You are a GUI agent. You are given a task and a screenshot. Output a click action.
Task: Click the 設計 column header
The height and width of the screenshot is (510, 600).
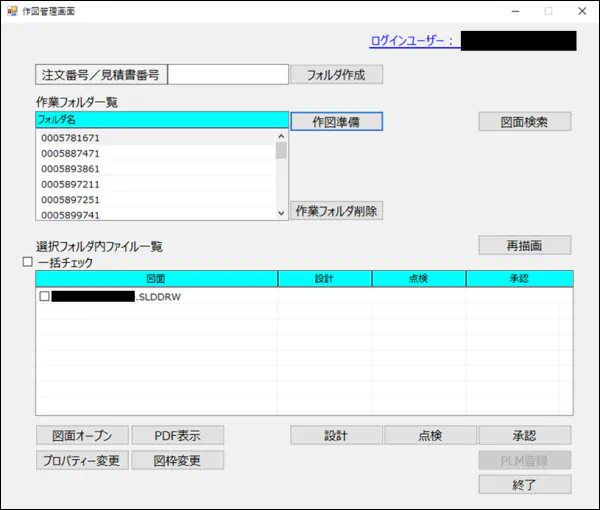(324, 279)
